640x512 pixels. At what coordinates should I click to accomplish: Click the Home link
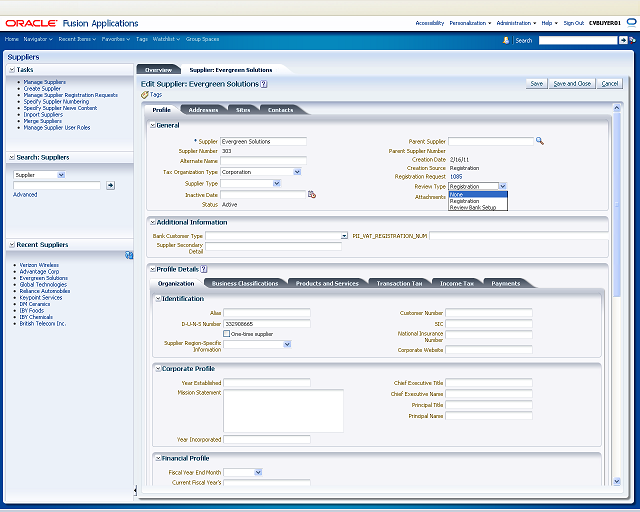[11, 39]
